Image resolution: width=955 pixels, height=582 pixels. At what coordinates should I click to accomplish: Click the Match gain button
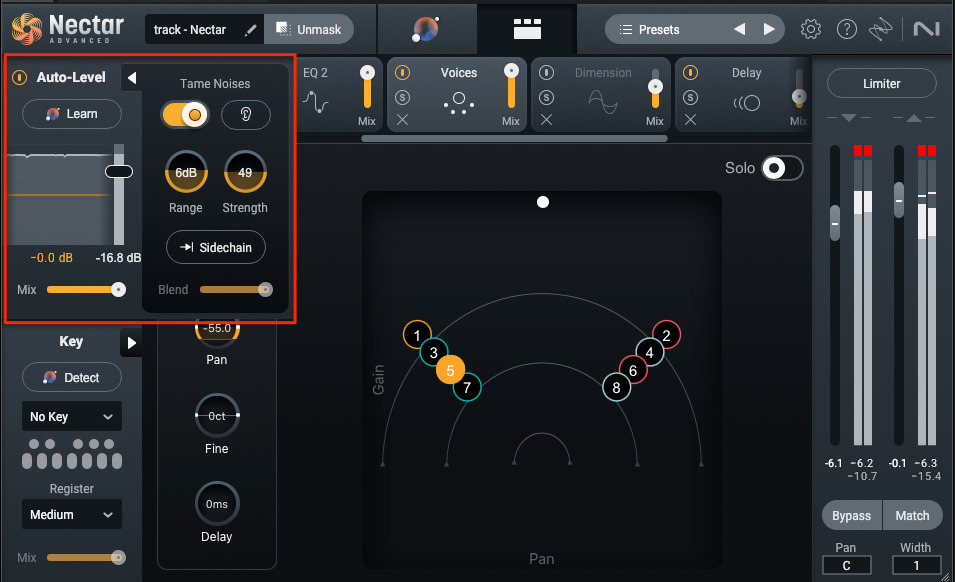pyautogui.click(x=912, y=516)
